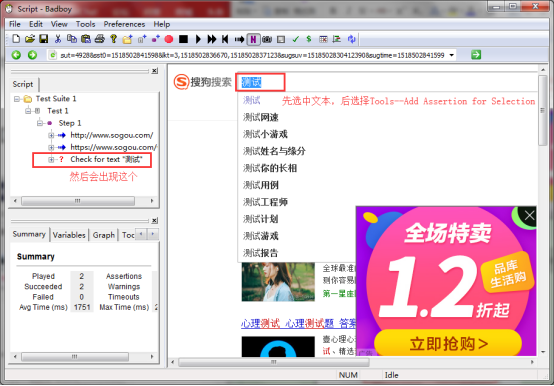Viewport: 554px width, 386px height.
Task: Capture a screenshot with the camera icon
Action: pyautogui.click(x=267, y=39)
